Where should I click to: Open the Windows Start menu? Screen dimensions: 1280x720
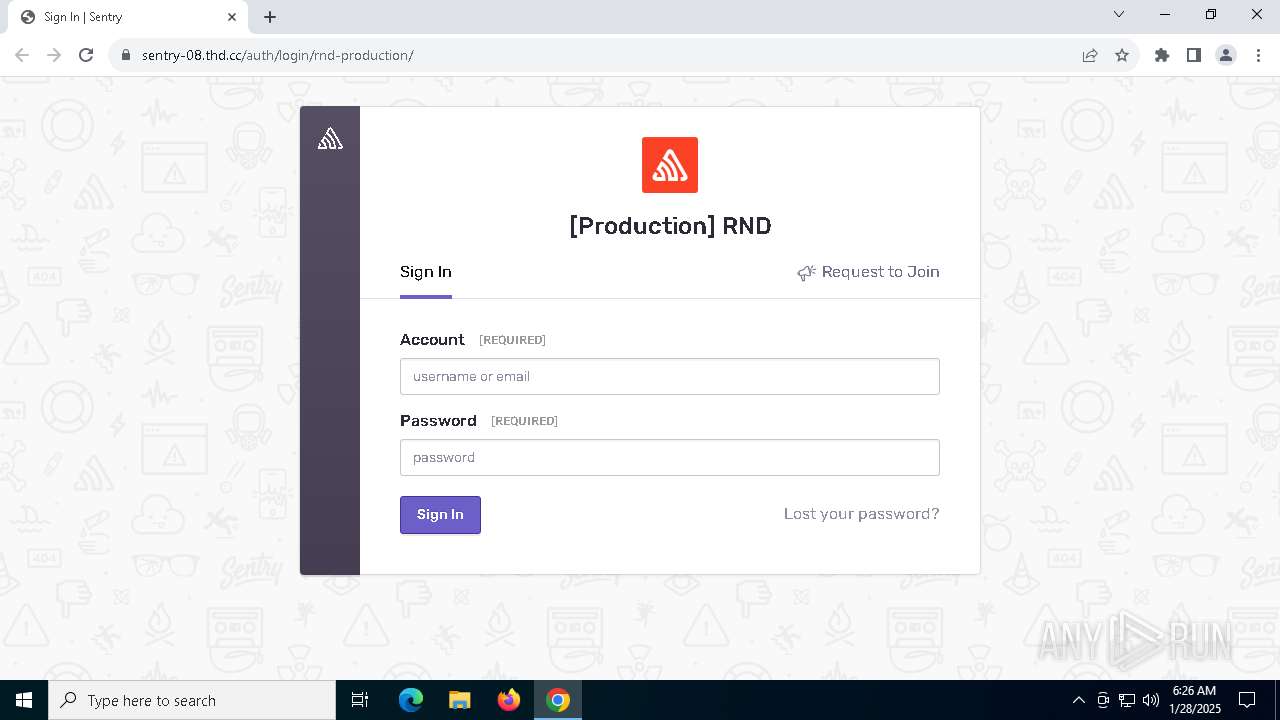tap(24, 700)
